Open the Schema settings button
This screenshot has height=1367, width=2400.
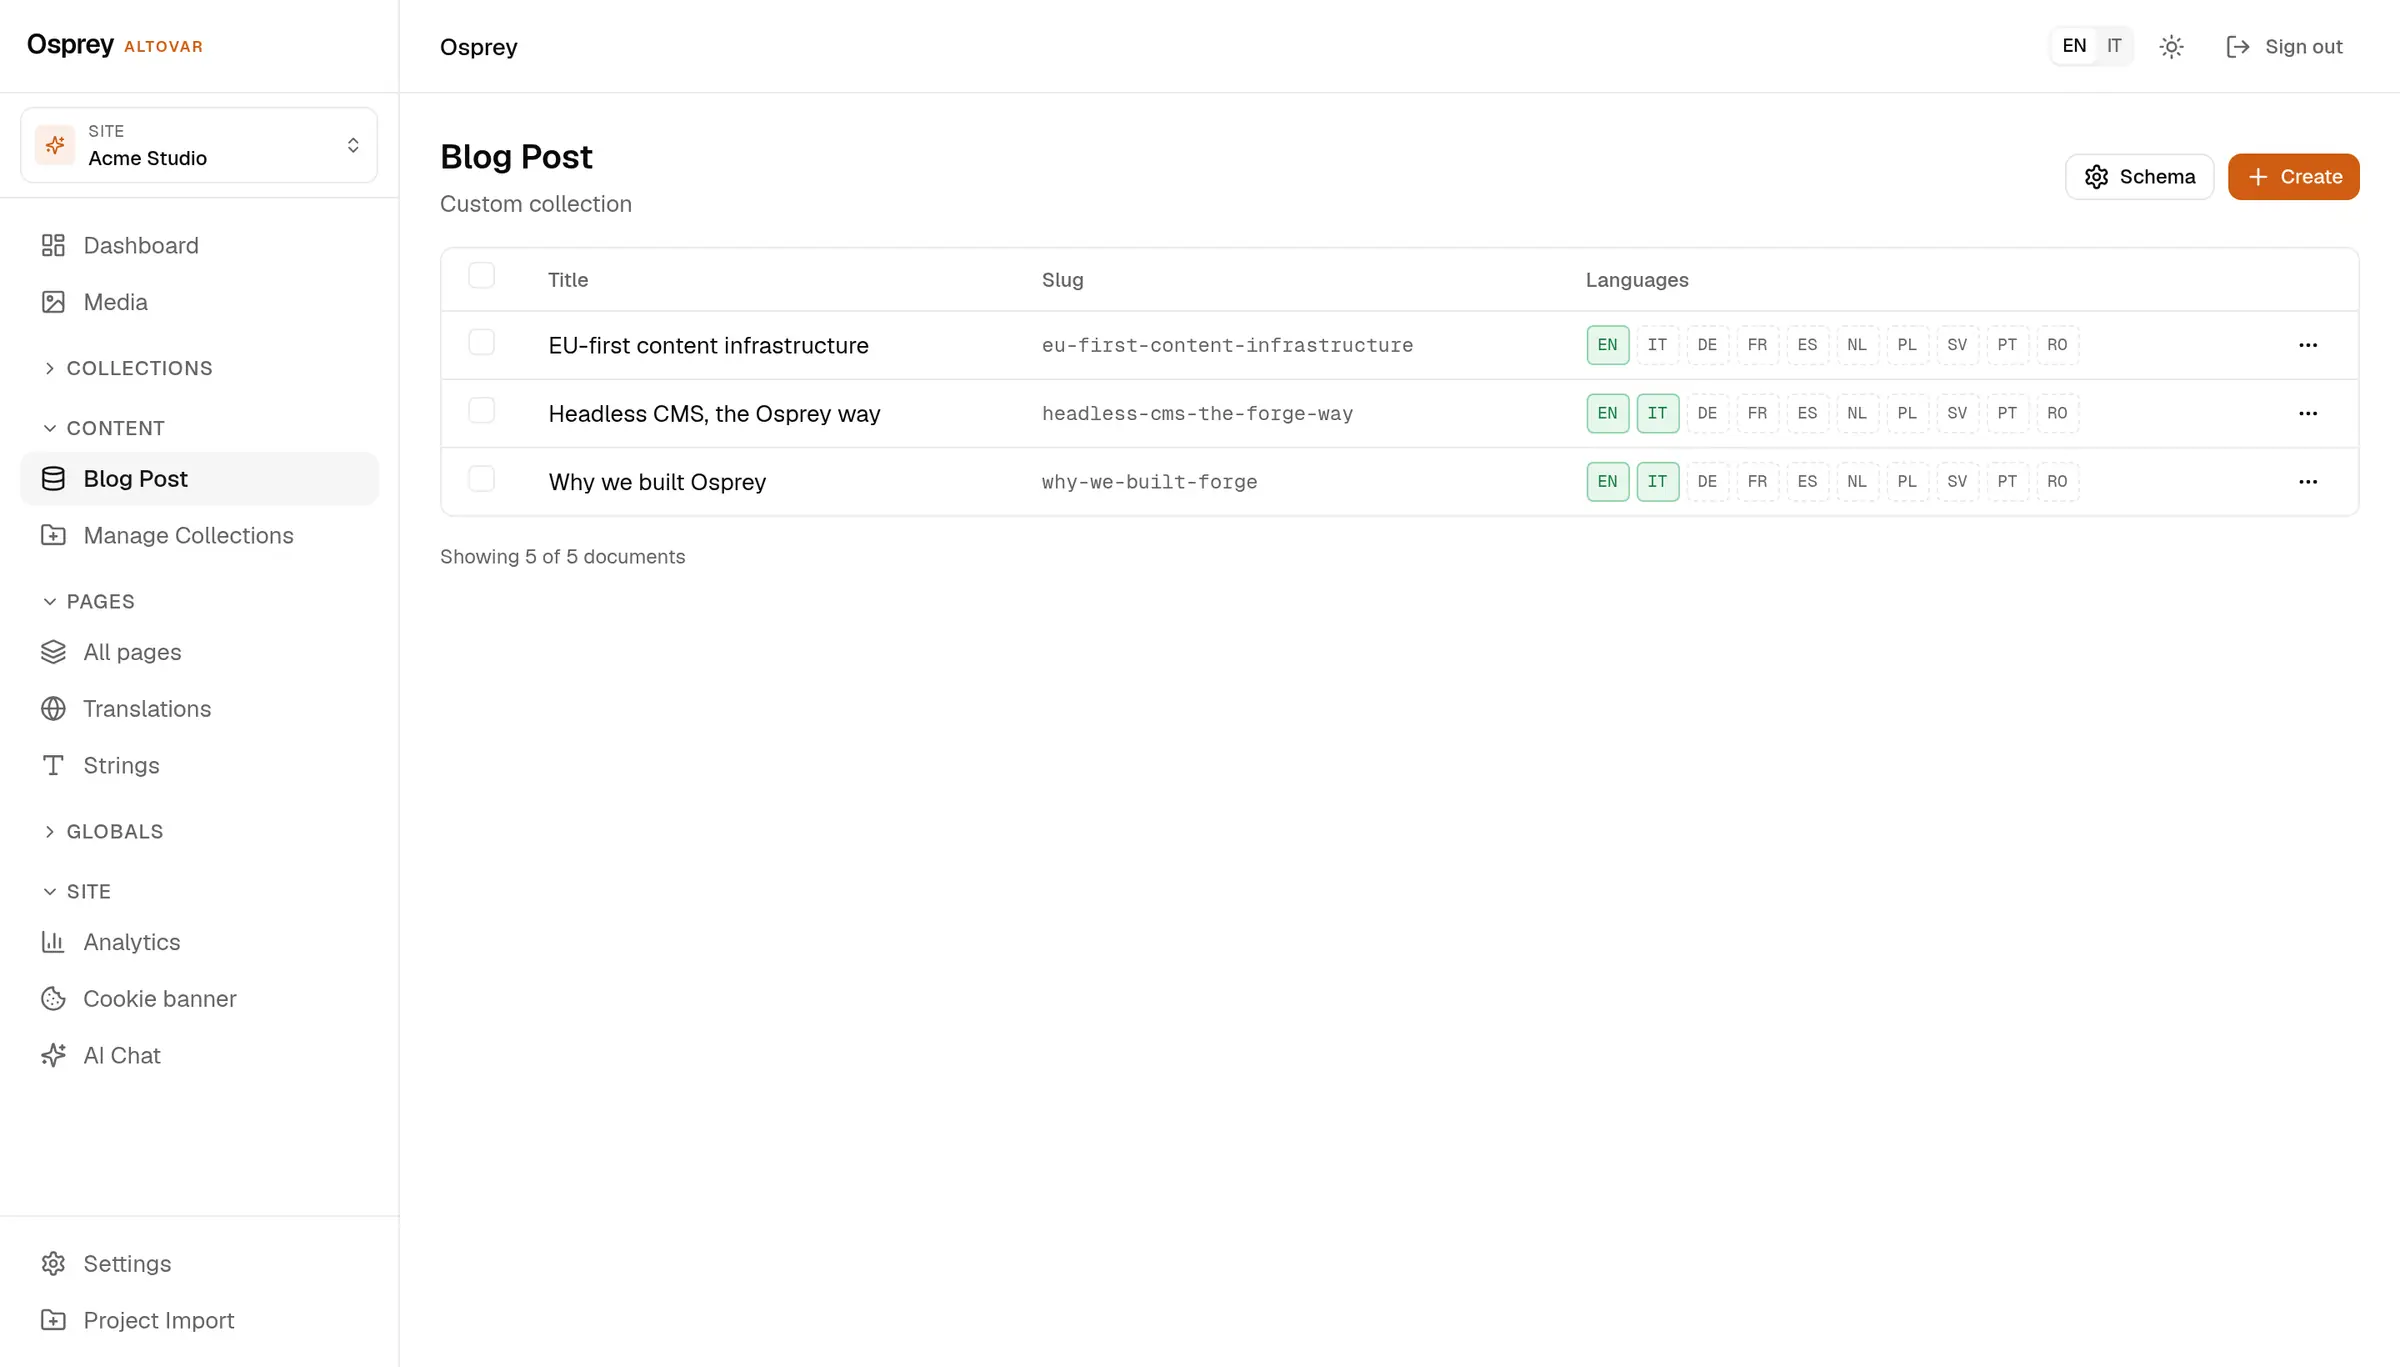pyautogui.click(x=2139, y=177)
